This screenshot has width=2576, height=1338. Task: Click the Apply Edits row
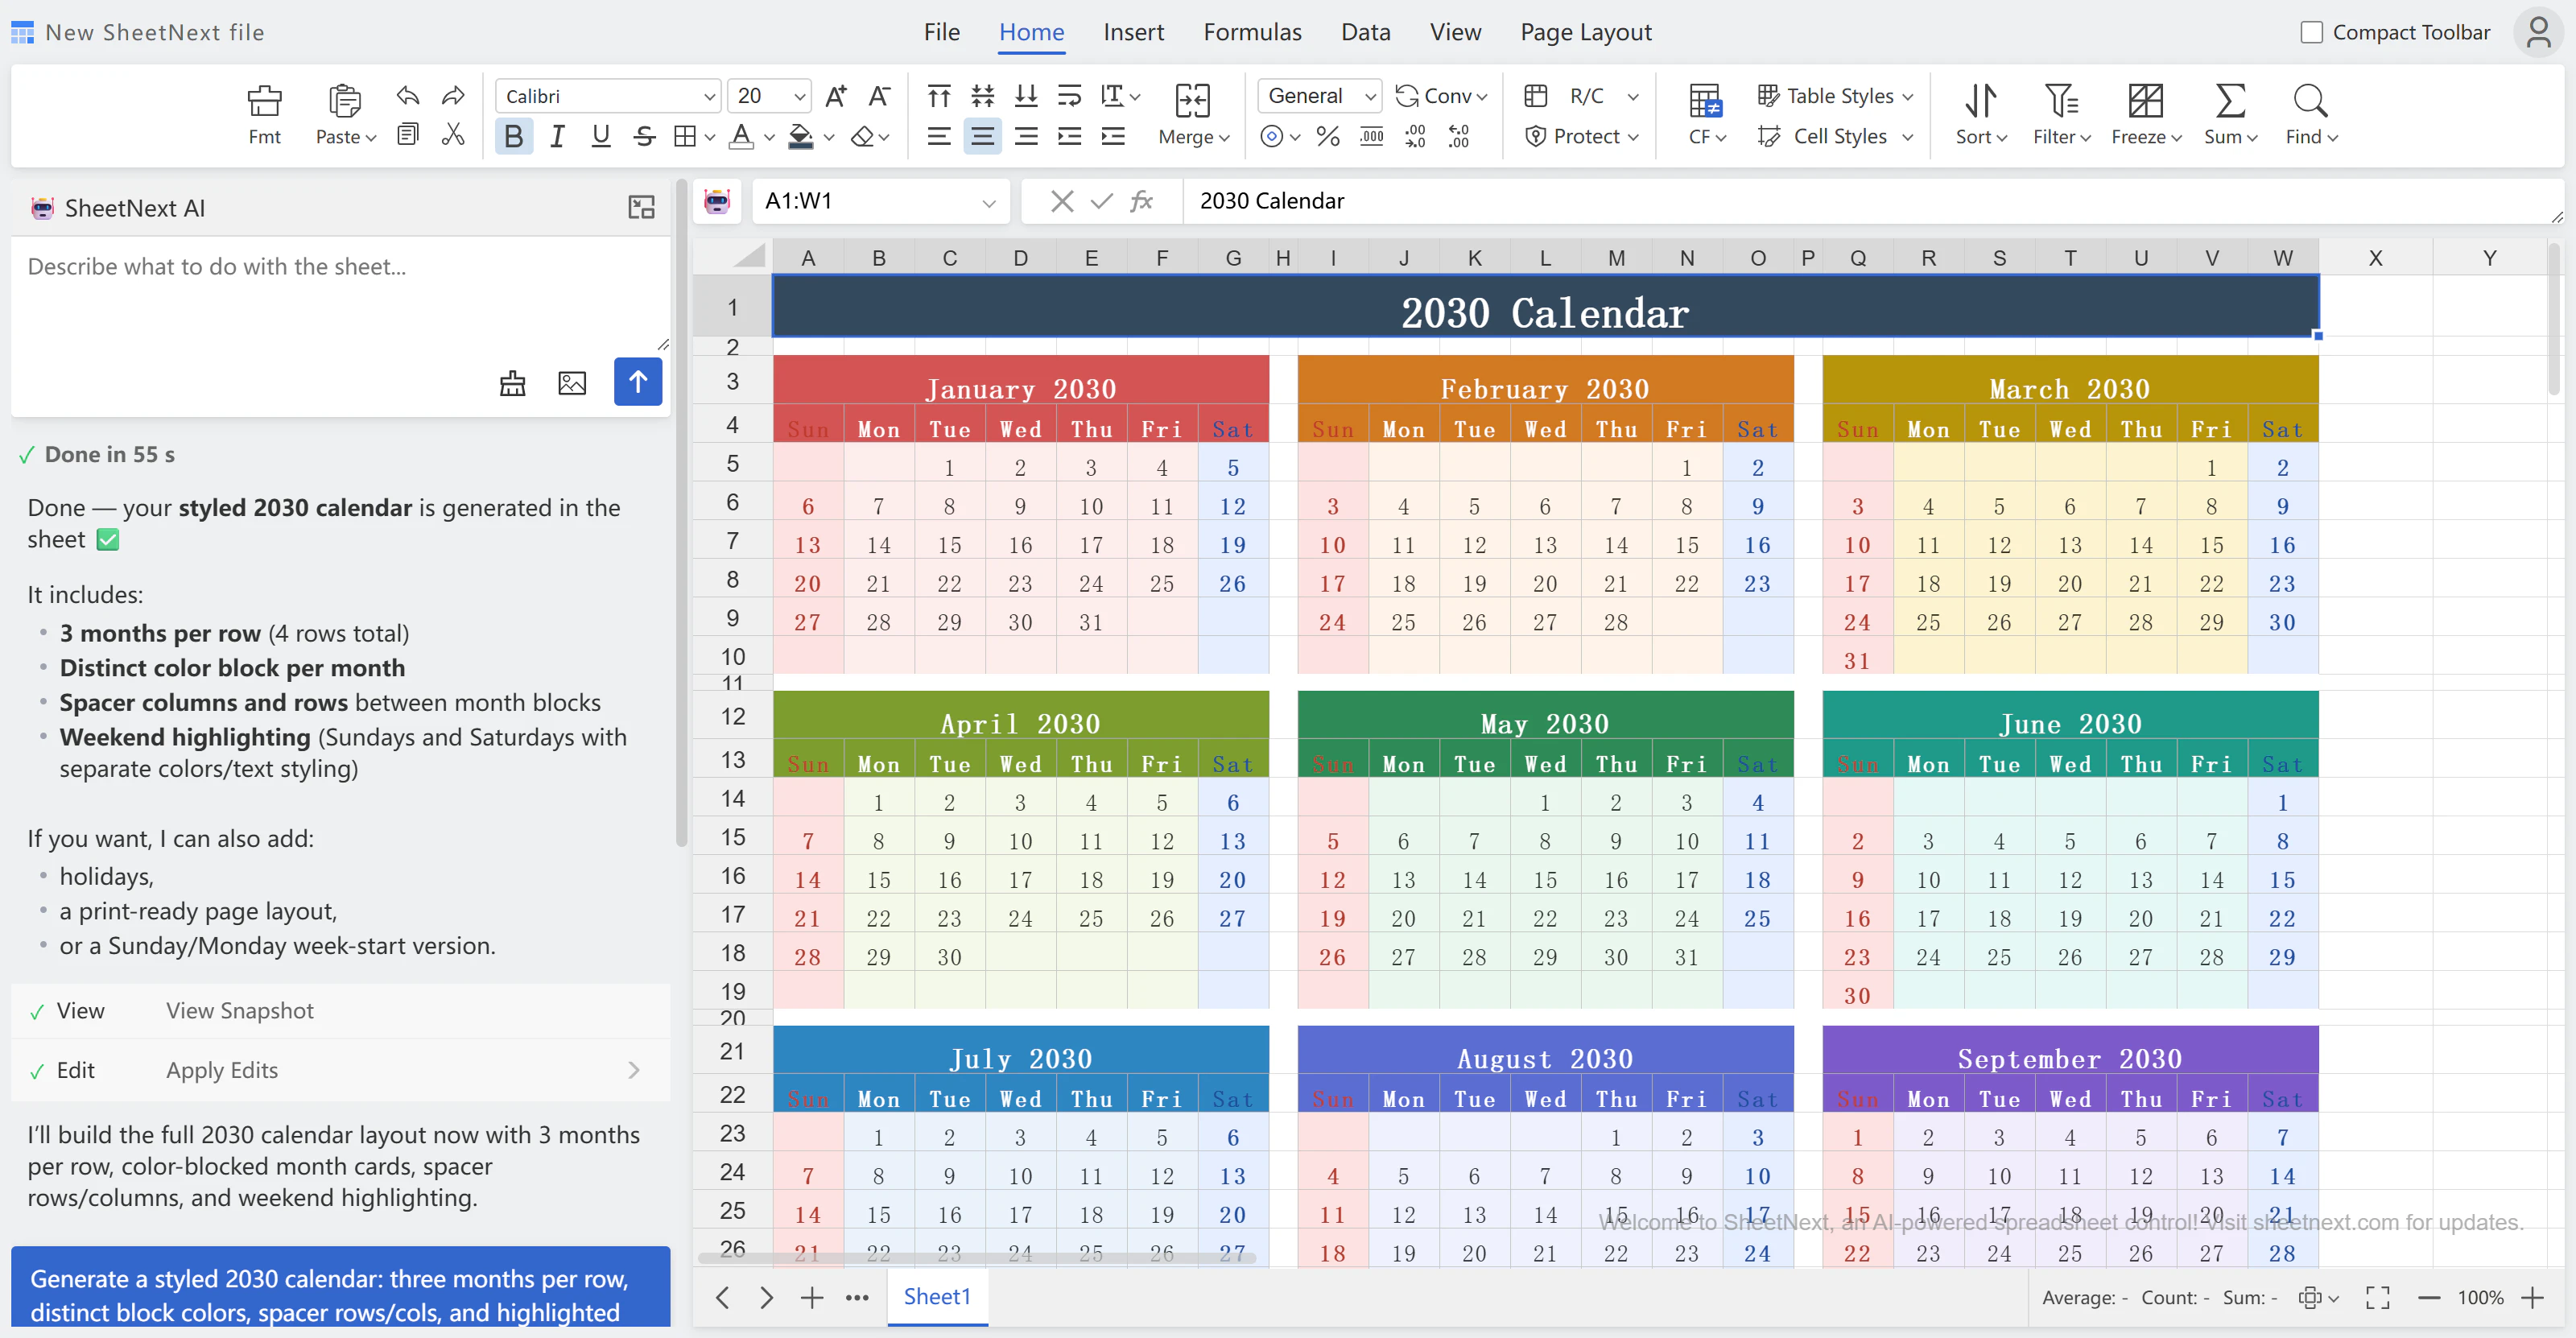[x=340, y=1070]
